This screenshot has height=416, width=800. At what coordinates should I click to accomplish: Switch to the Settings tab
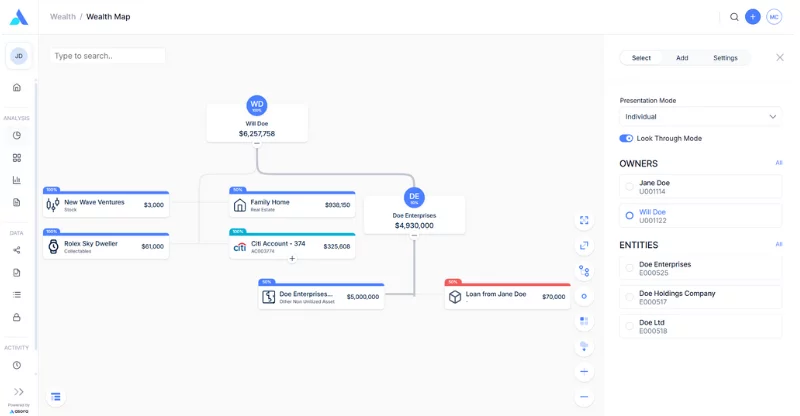click(725, 58)
